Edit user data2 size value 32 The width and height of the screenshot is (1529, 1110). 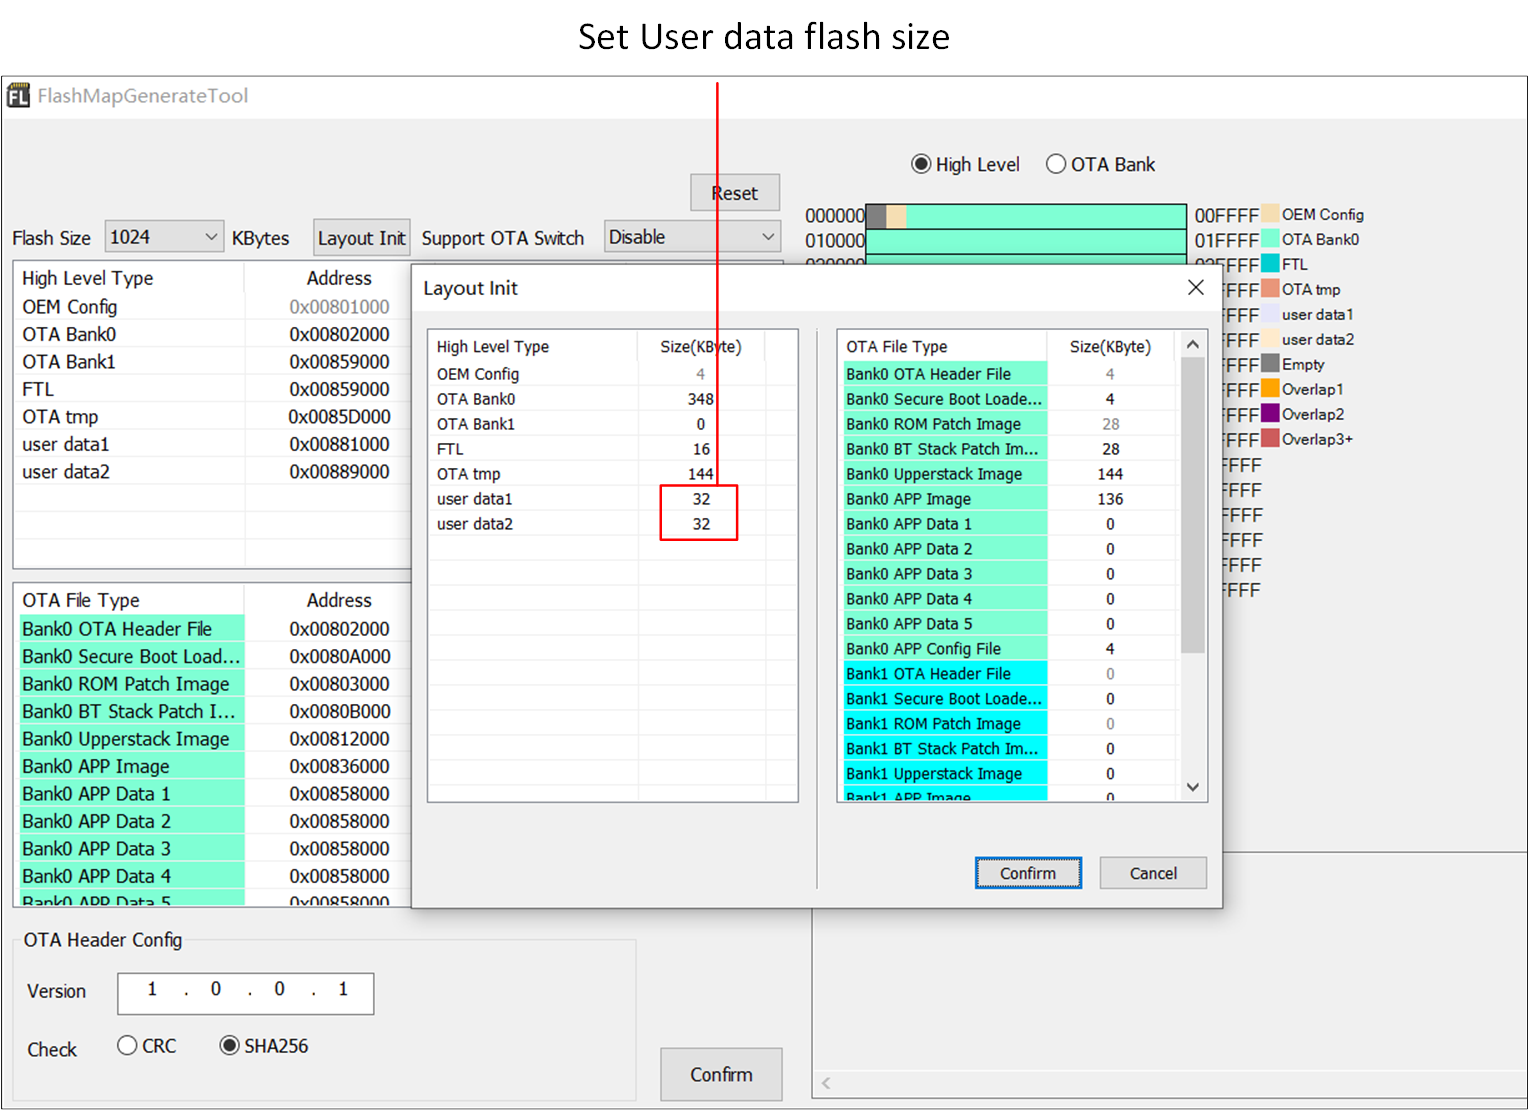(701, 524)
